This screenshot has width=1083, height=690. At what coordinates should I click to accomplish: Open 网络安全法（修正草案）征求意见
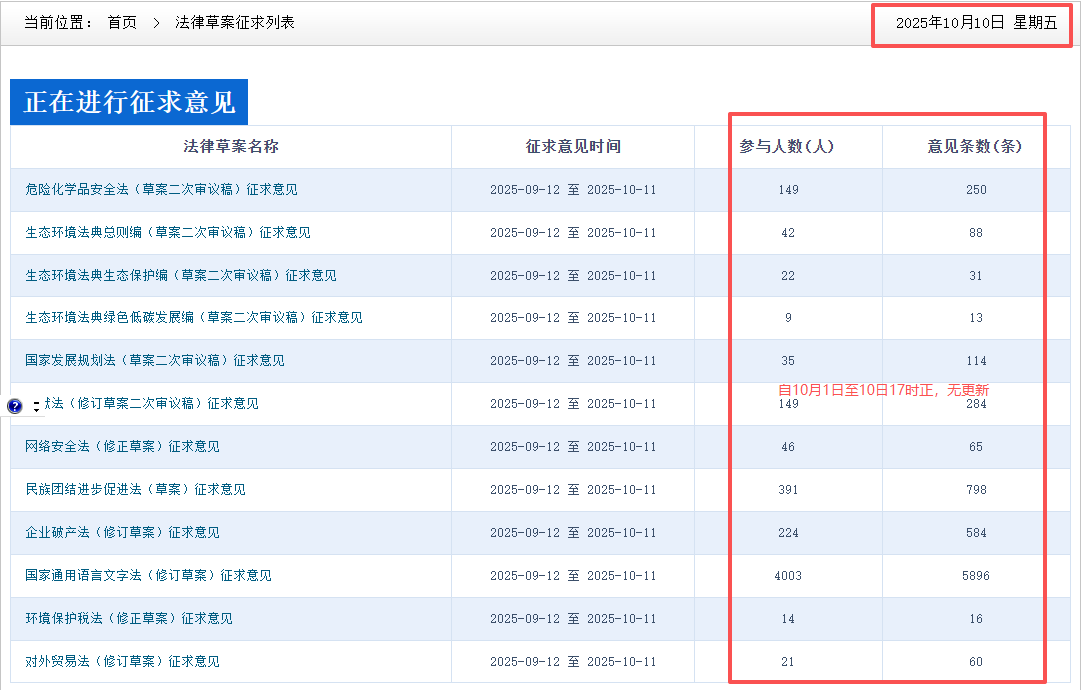pos(122,446)
